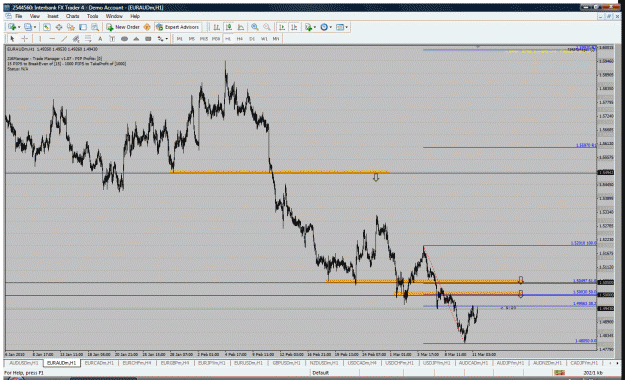Open the New Chart tool
Screen dimensions: 625x380
(x=12, y=27)
